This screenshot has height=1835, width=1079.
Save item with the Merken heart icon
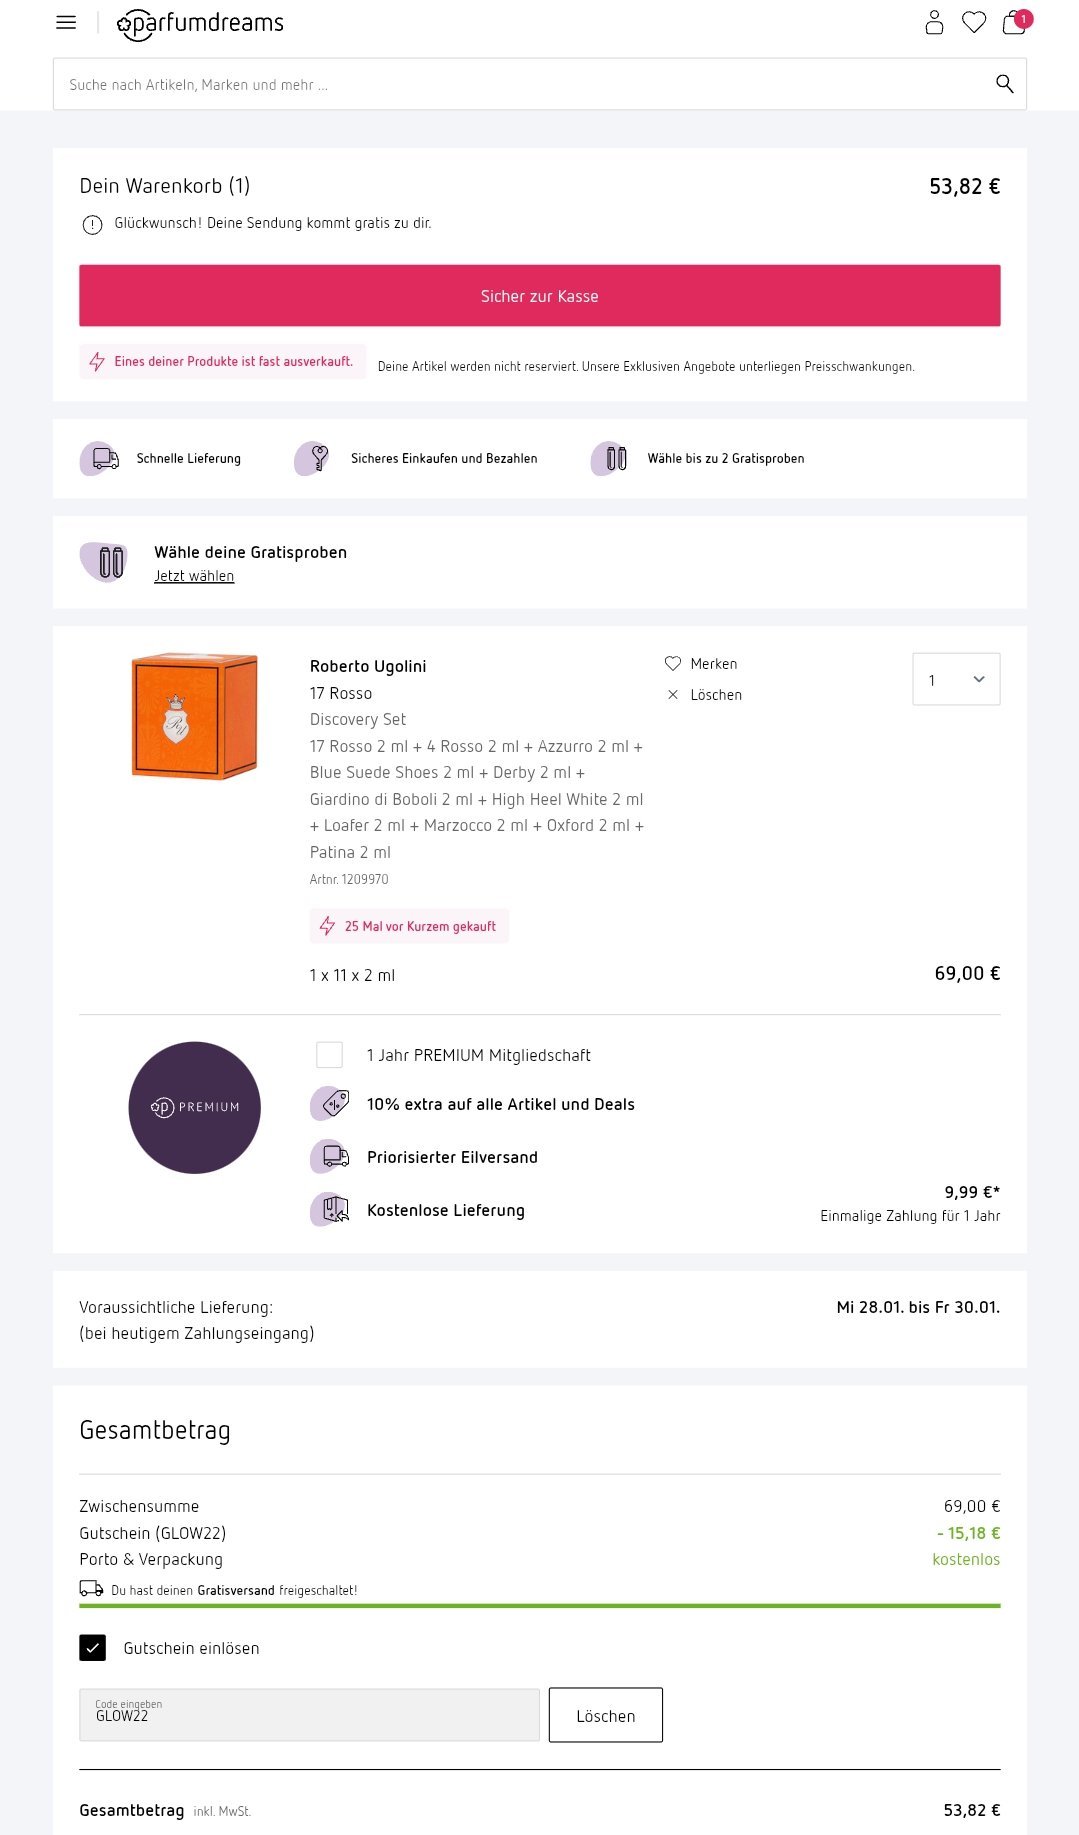tap(673, 664)
